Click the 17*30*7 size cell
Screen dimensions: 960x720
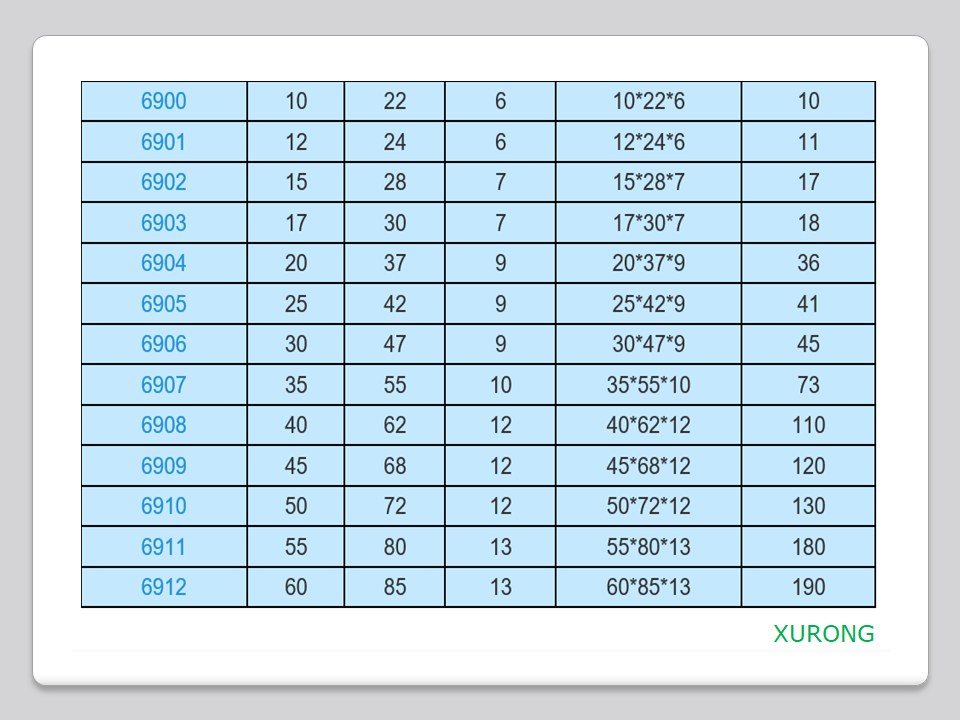[648, 223]
